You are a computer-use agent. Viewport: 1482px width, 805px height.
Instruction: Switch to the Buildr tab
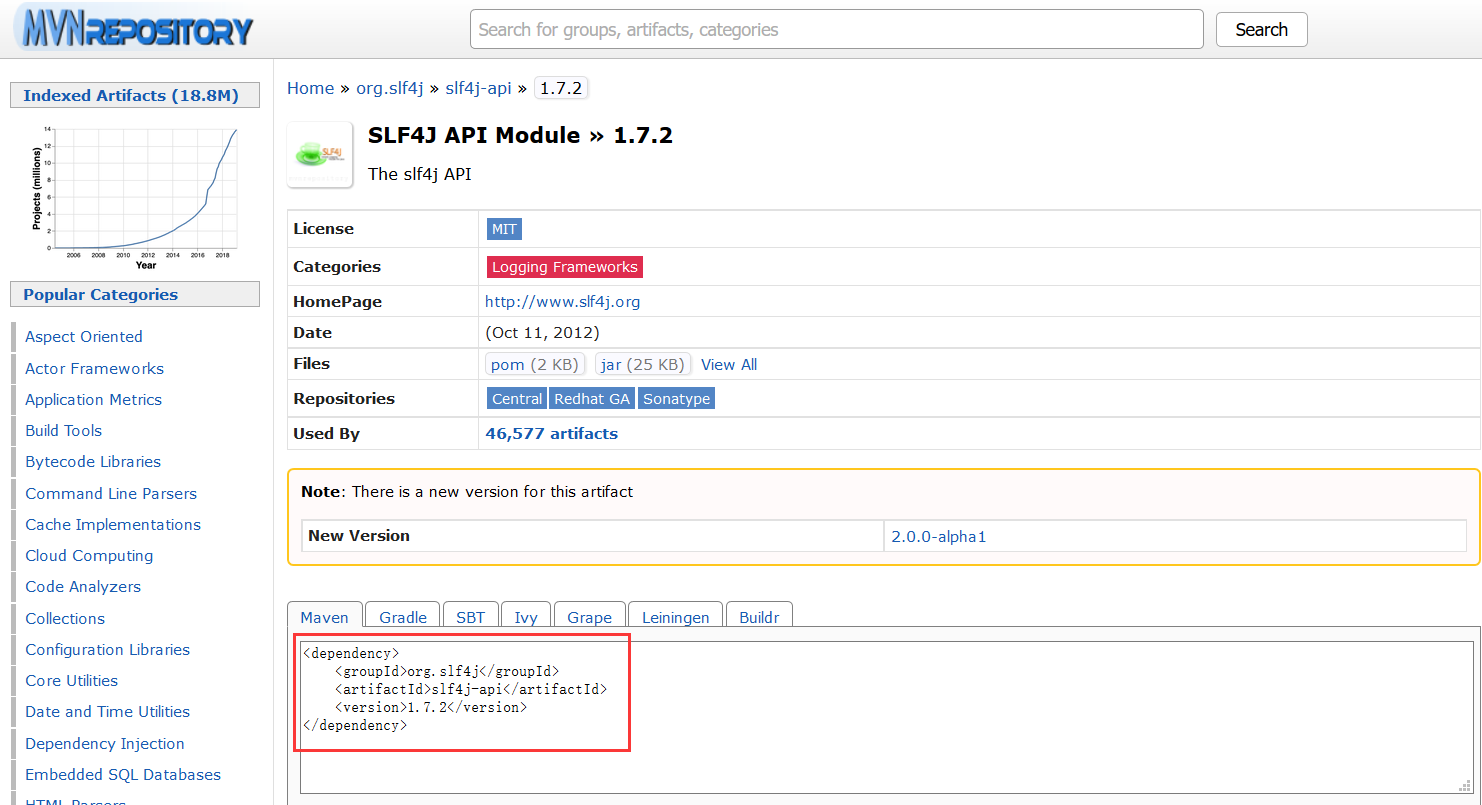759,617
